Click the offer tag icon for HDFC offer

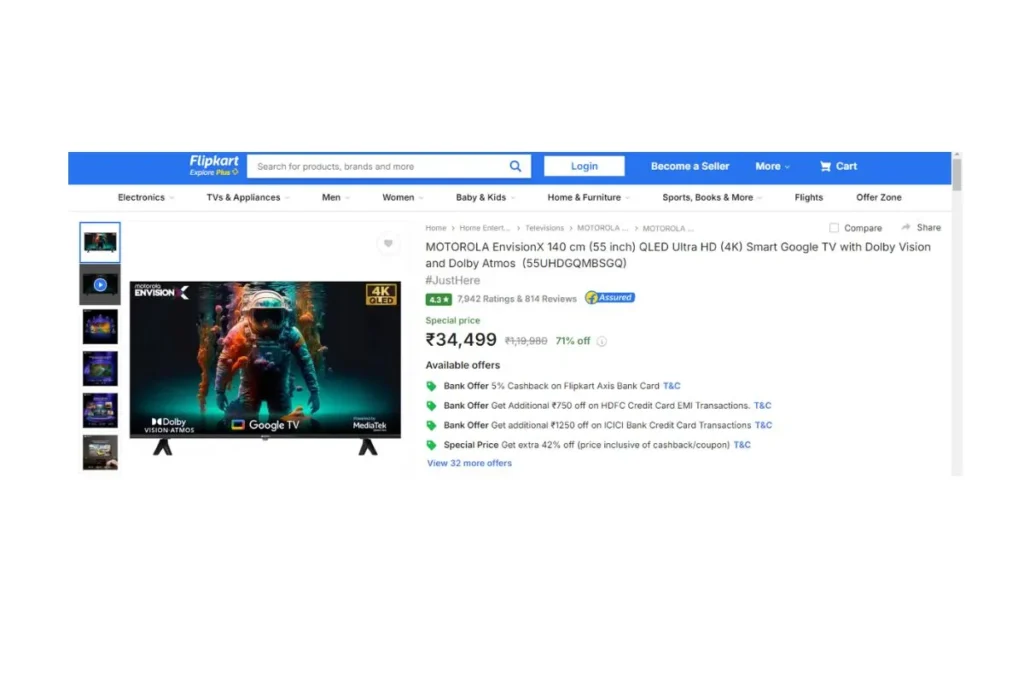coord(431,405)
